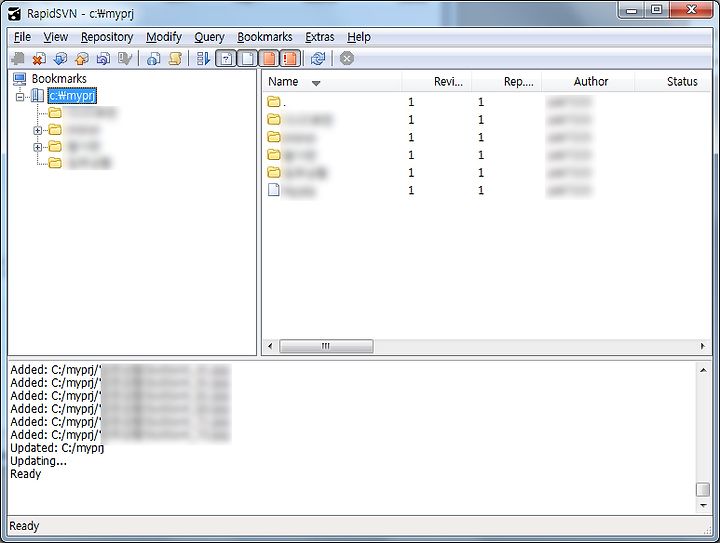Open the Extras menu
This screenshot has height=543, width=720.
320,37
